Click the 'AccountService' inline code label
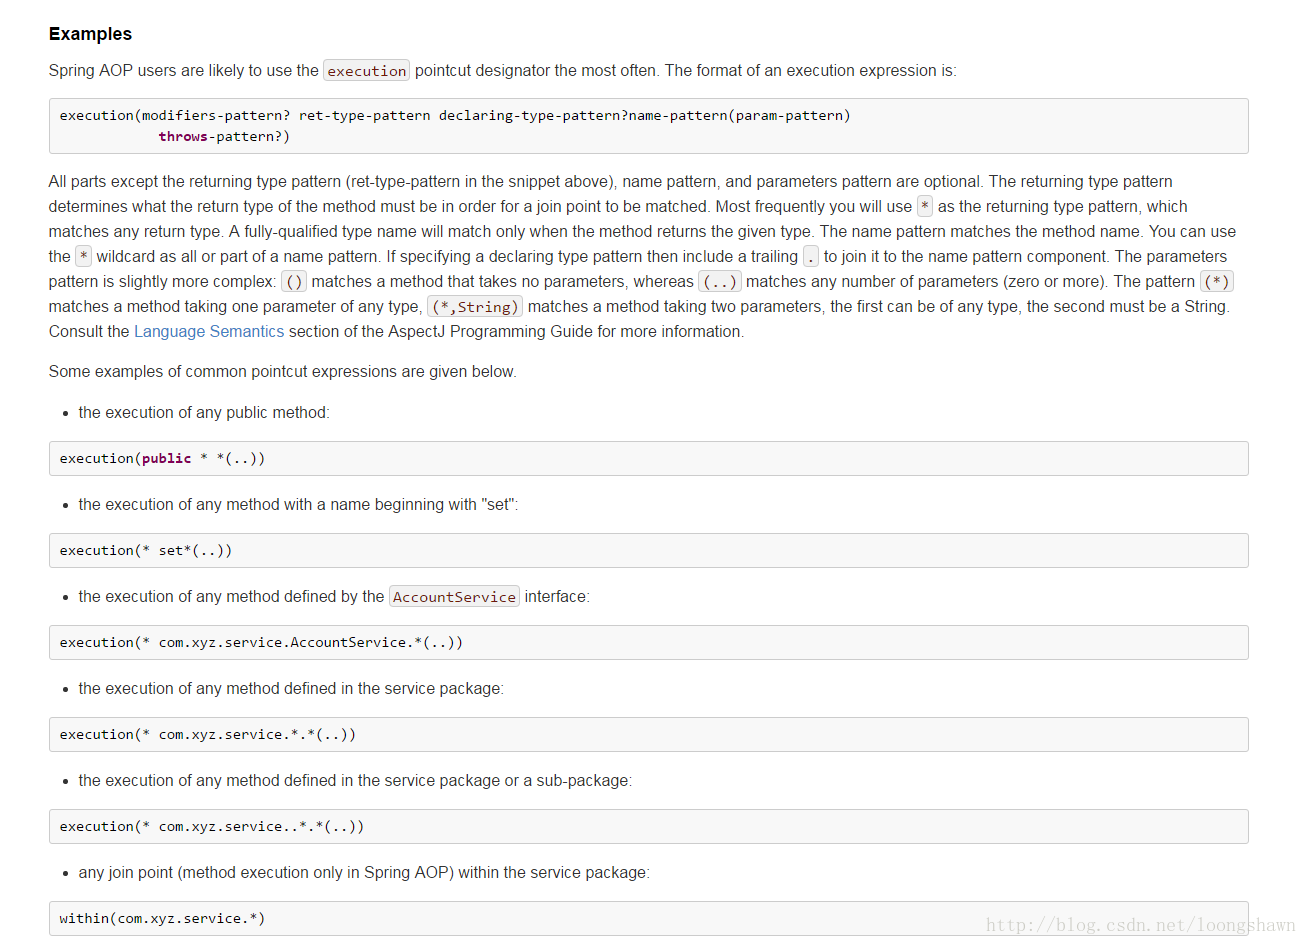Screen dimensions: 1307x945 (x=454, y=597)
